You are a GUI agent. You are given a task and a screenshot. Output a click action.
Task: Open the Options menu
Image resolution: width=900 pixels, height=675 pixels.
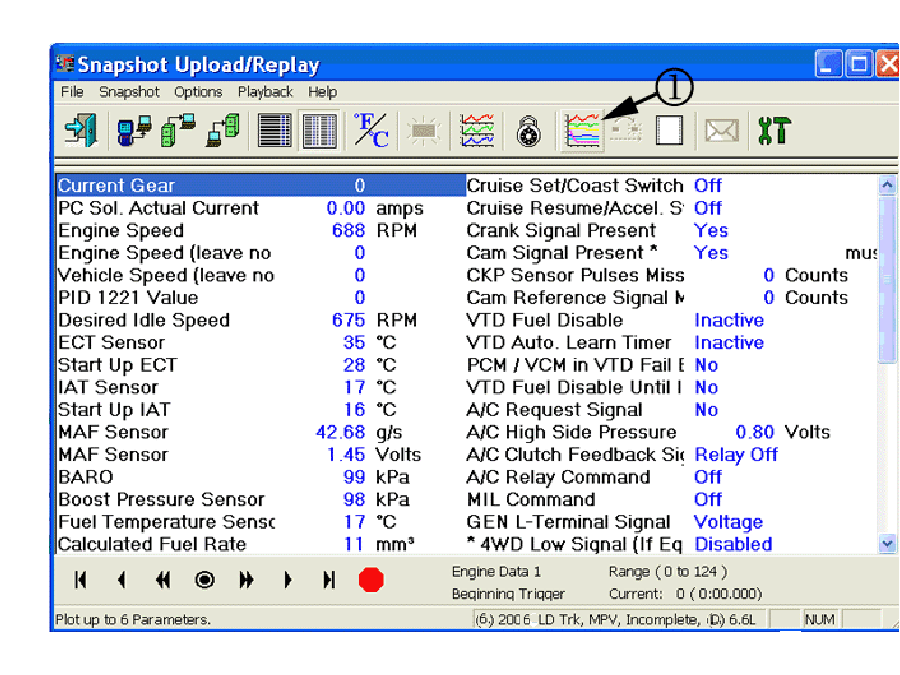click(x=198, y=92)
